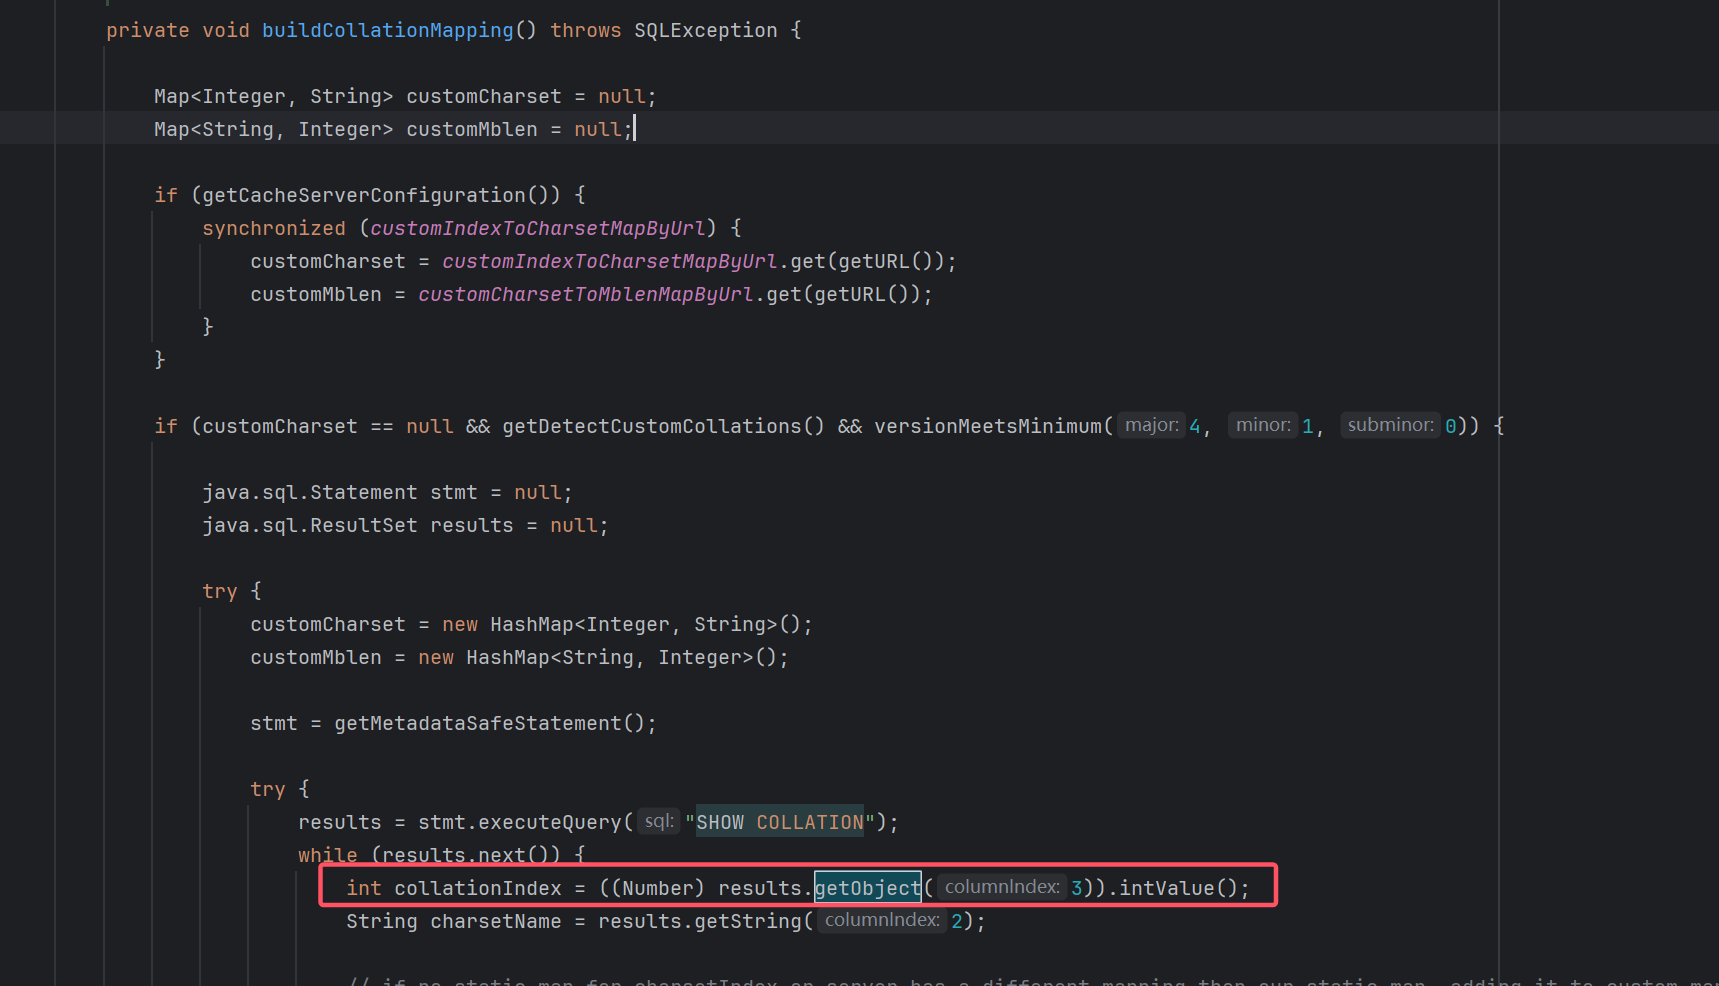
Task: Click the 'synchronized' keyword
Action: pos(274,228)
